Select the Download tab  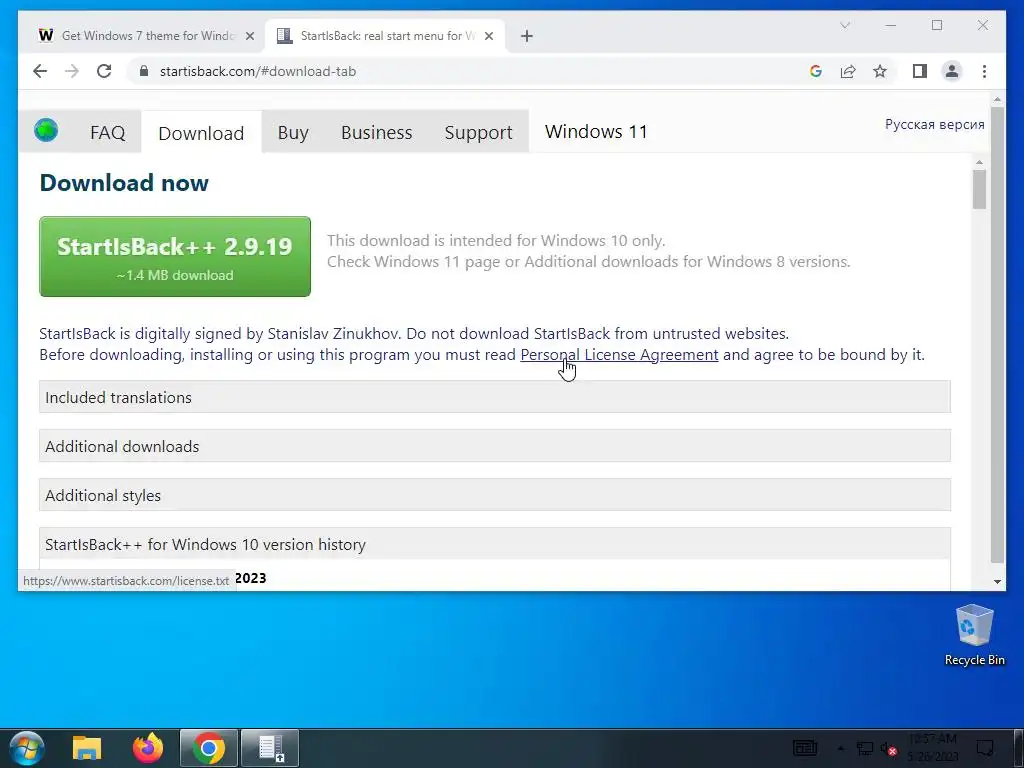tap(201, 133)
